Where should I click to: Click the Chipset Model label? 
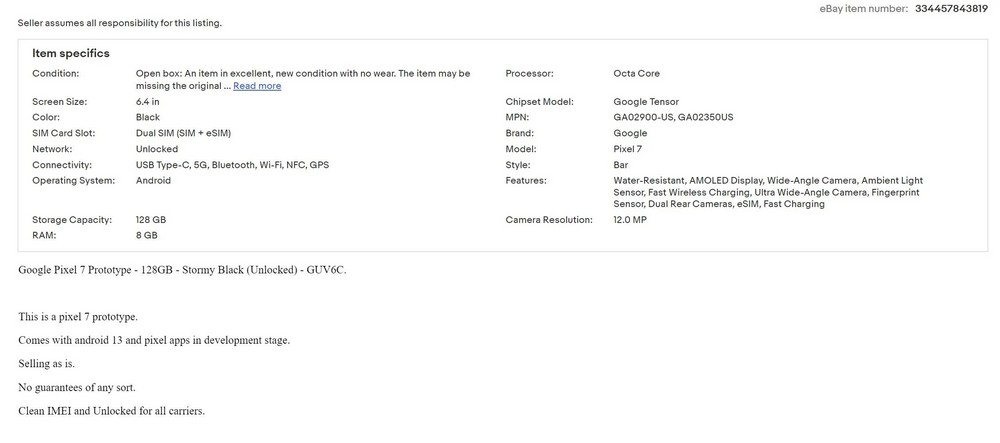(540, 102)
